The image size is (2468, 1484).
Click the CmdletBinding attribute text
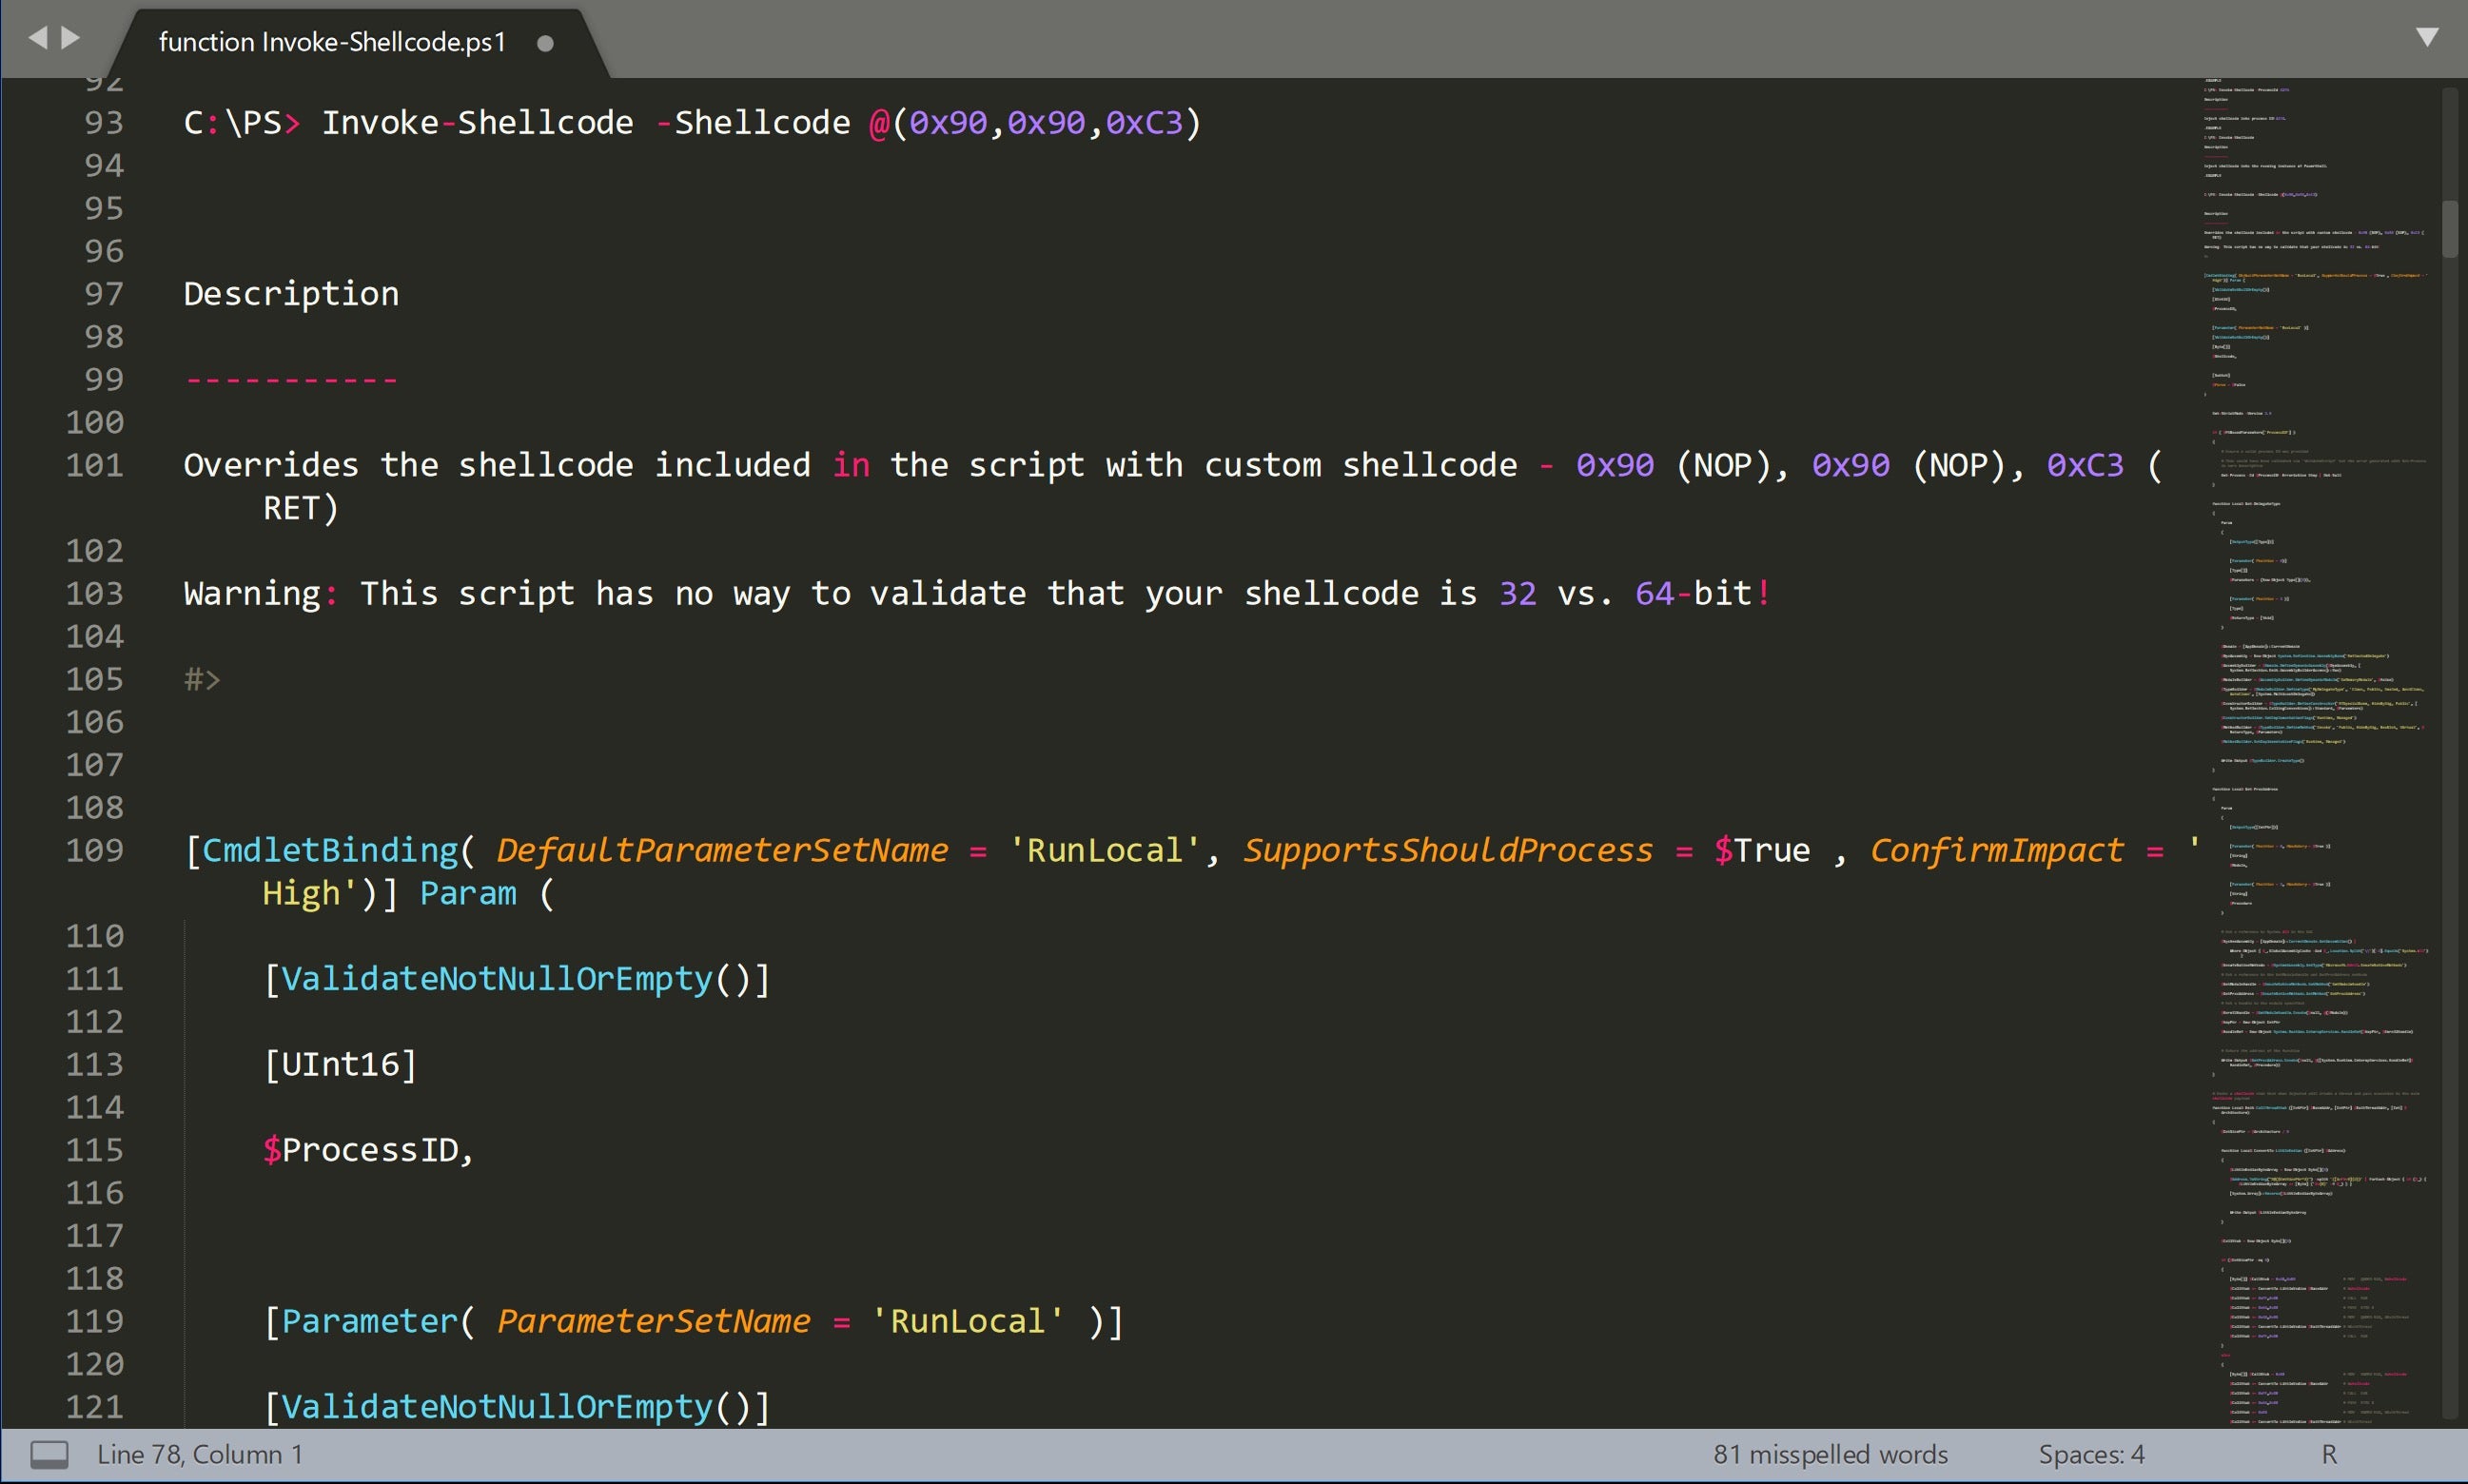pyautogui.click(x=330, y=850)
